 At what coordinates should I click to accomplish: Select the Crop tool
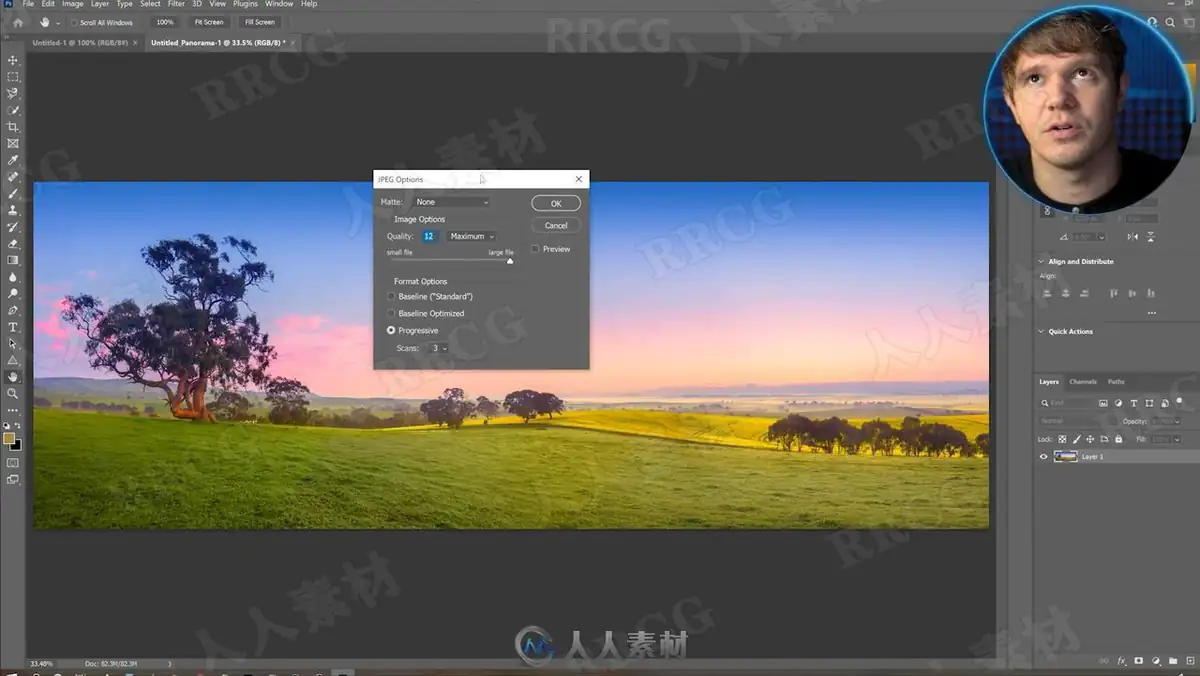(x=13, y=127)
